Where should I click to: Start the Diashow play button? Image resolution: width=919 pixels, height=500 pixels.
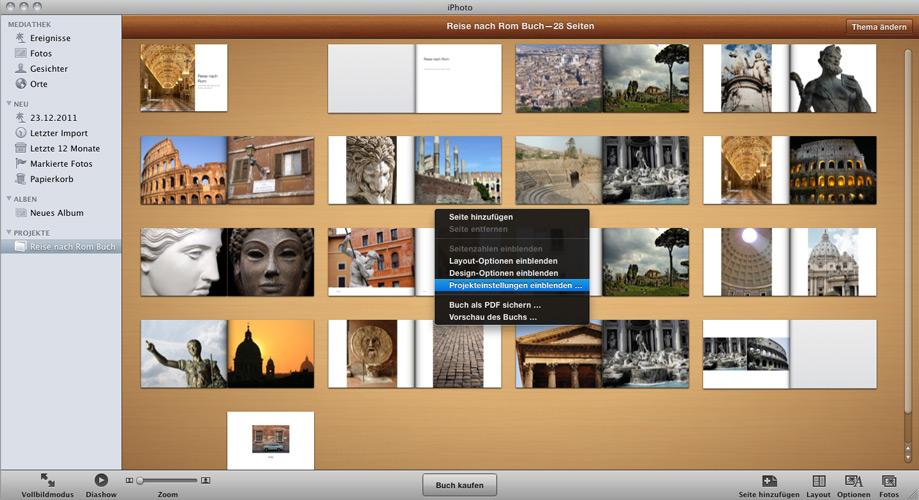coord(101,480)
